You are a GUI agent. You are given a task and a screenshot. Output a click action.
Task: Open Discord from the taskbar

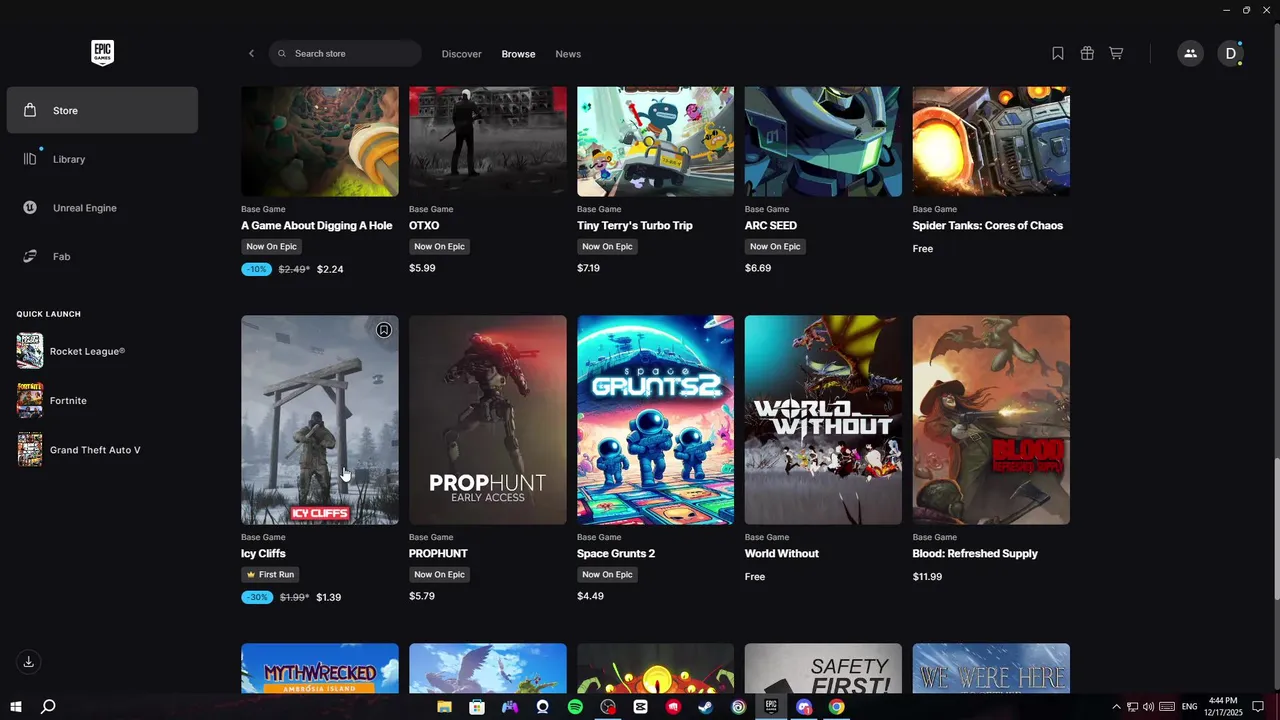(804, 707)
